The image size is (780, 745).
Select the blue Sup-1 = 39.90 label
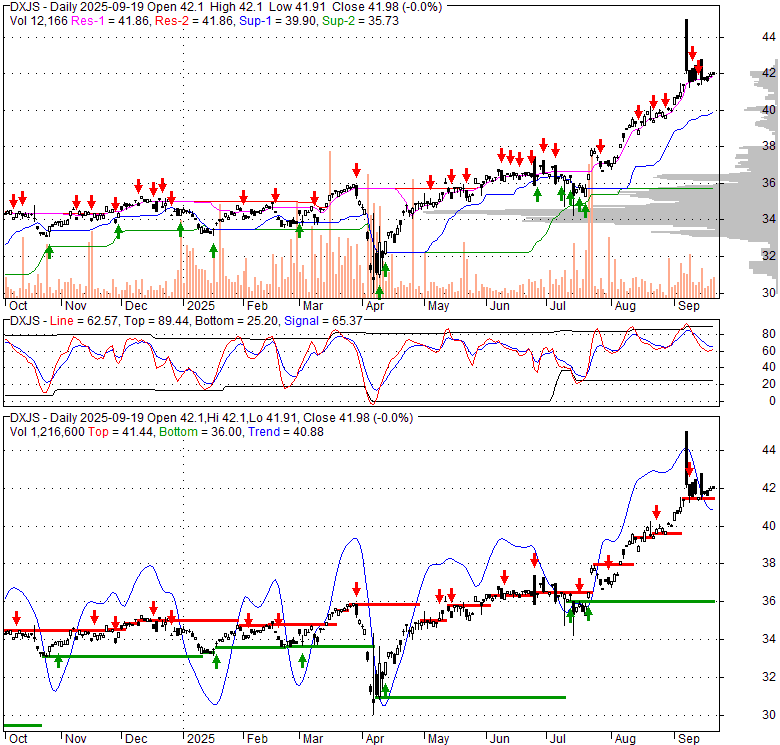click(278, 21)
